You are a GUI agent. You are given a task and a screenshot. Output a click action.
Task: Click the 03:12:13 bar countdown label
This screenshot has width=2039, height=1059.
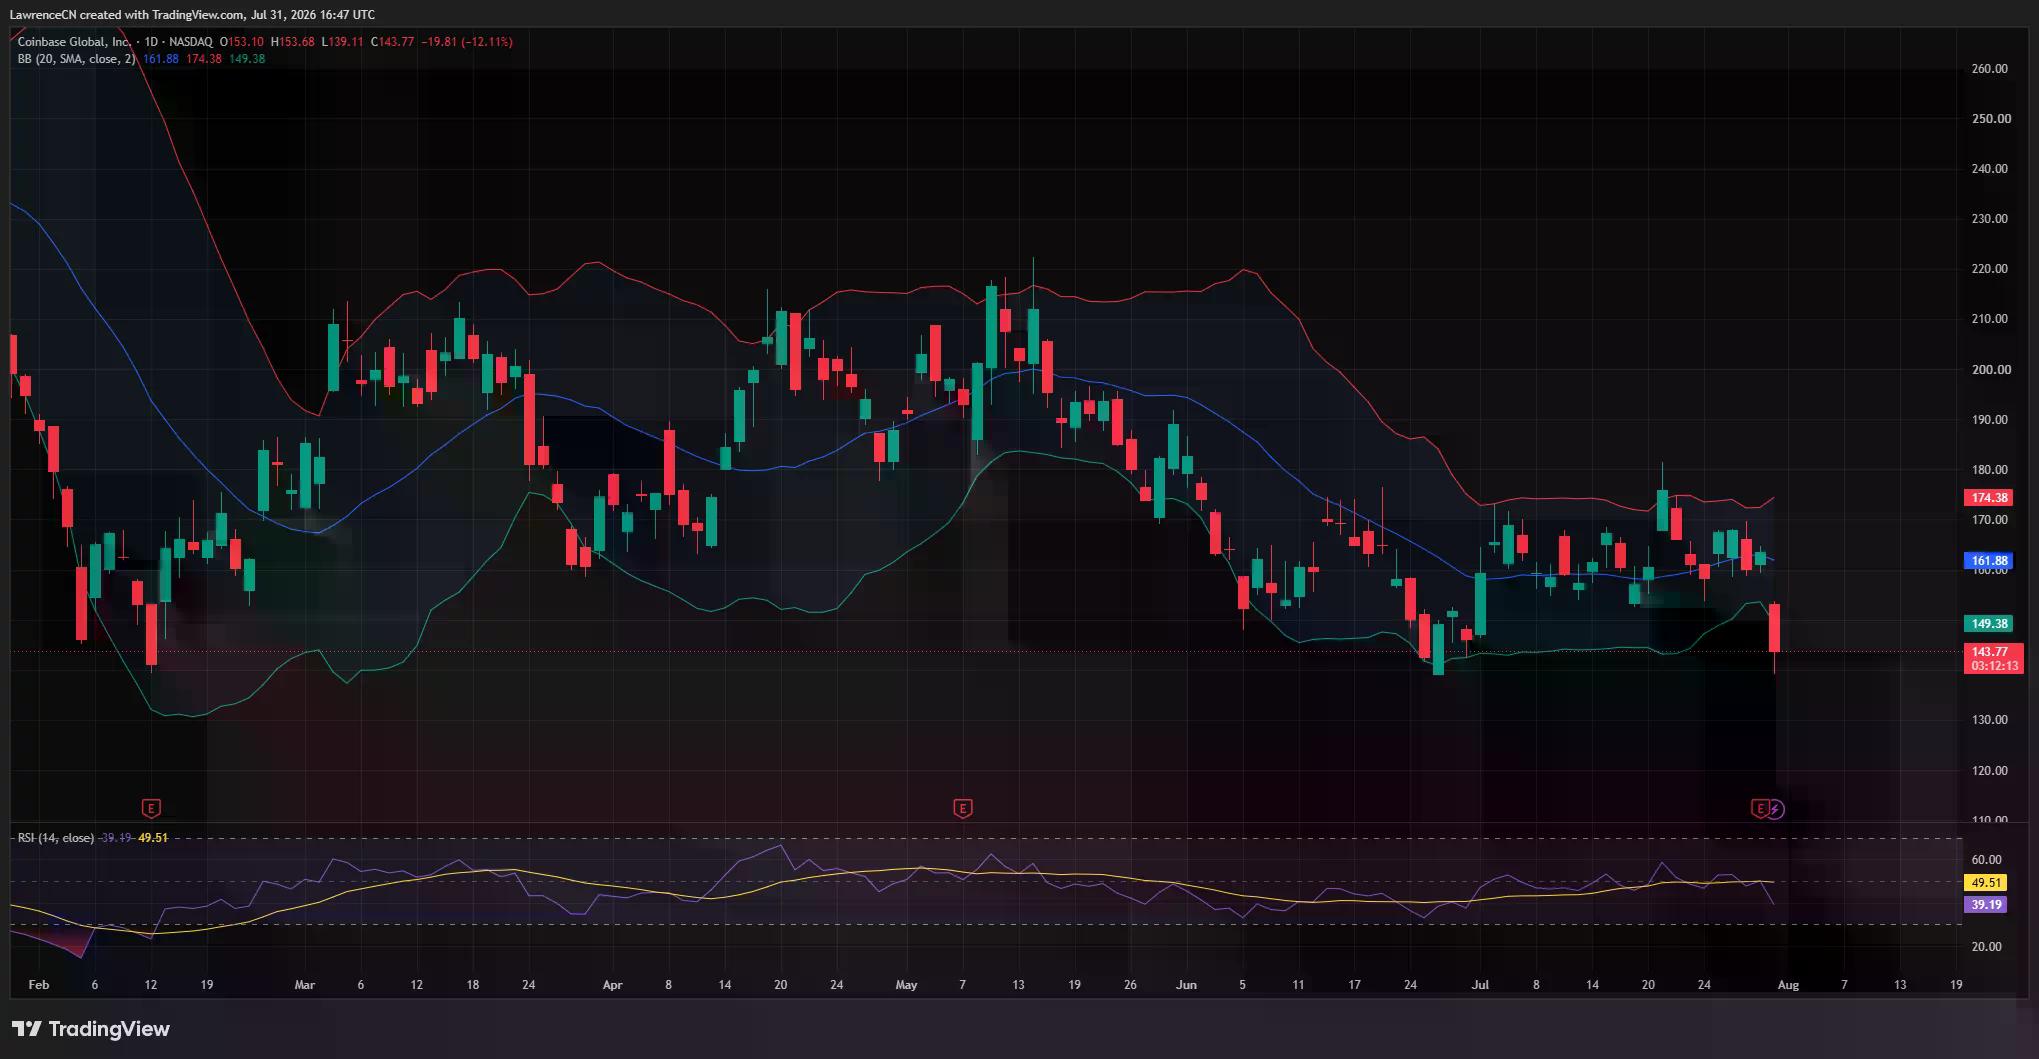(x=1993, y=666)
